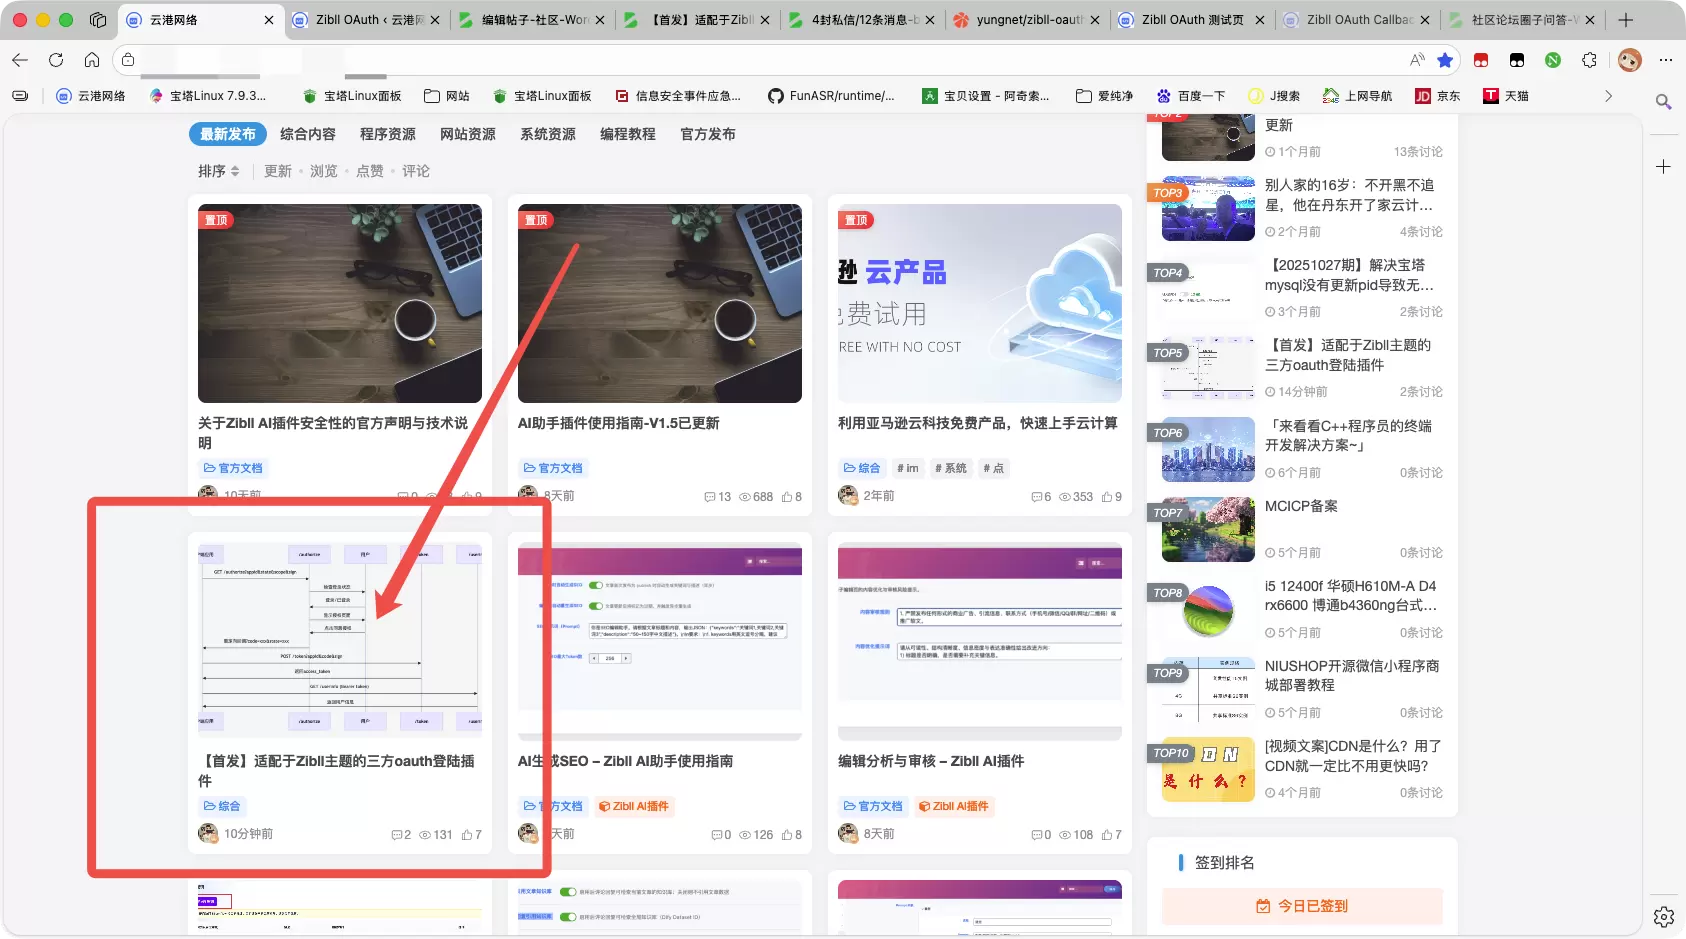Sort posts by 点赞
This screenshot has width=1686, height=939.
(x=370, y=171)
